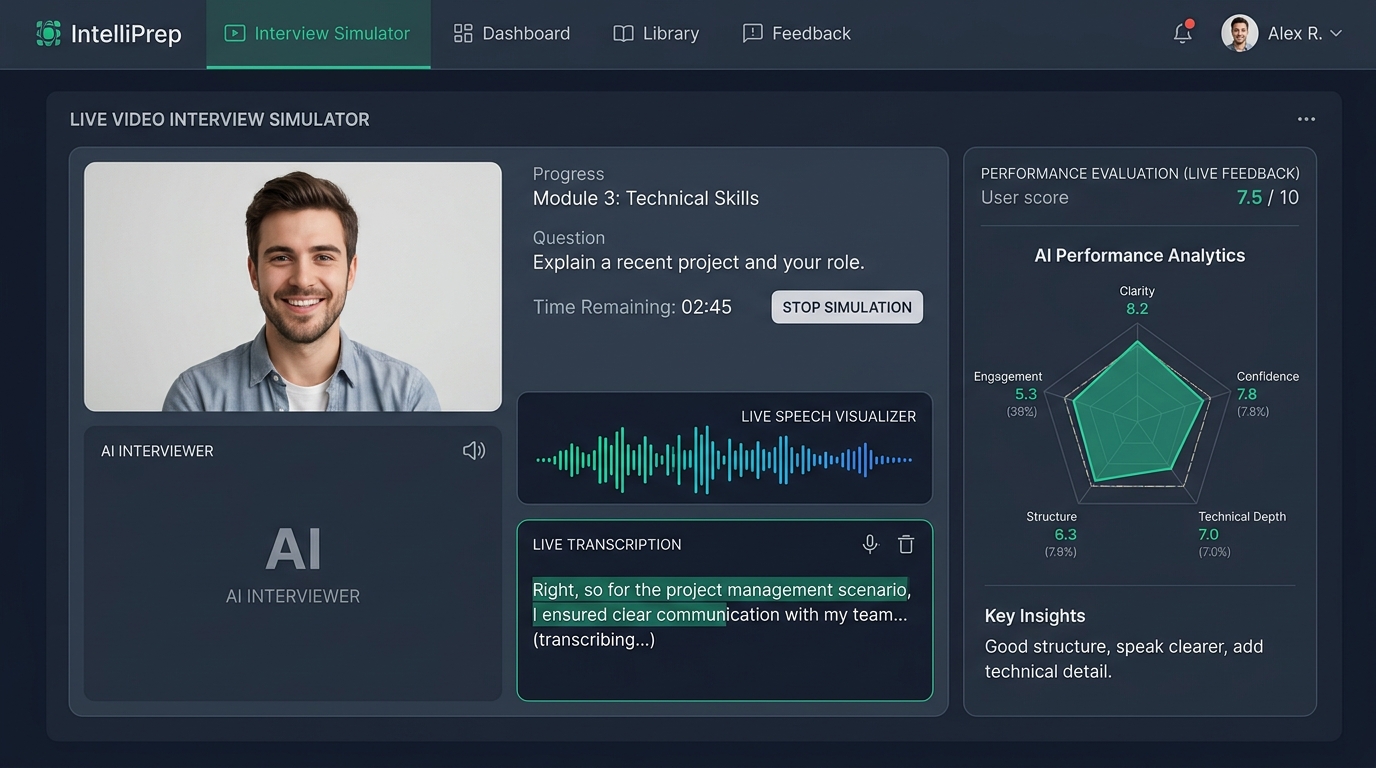1376x768 pixels.
Task: Mute the AI Interviewer speaker icon
Action: click(474, 451)
